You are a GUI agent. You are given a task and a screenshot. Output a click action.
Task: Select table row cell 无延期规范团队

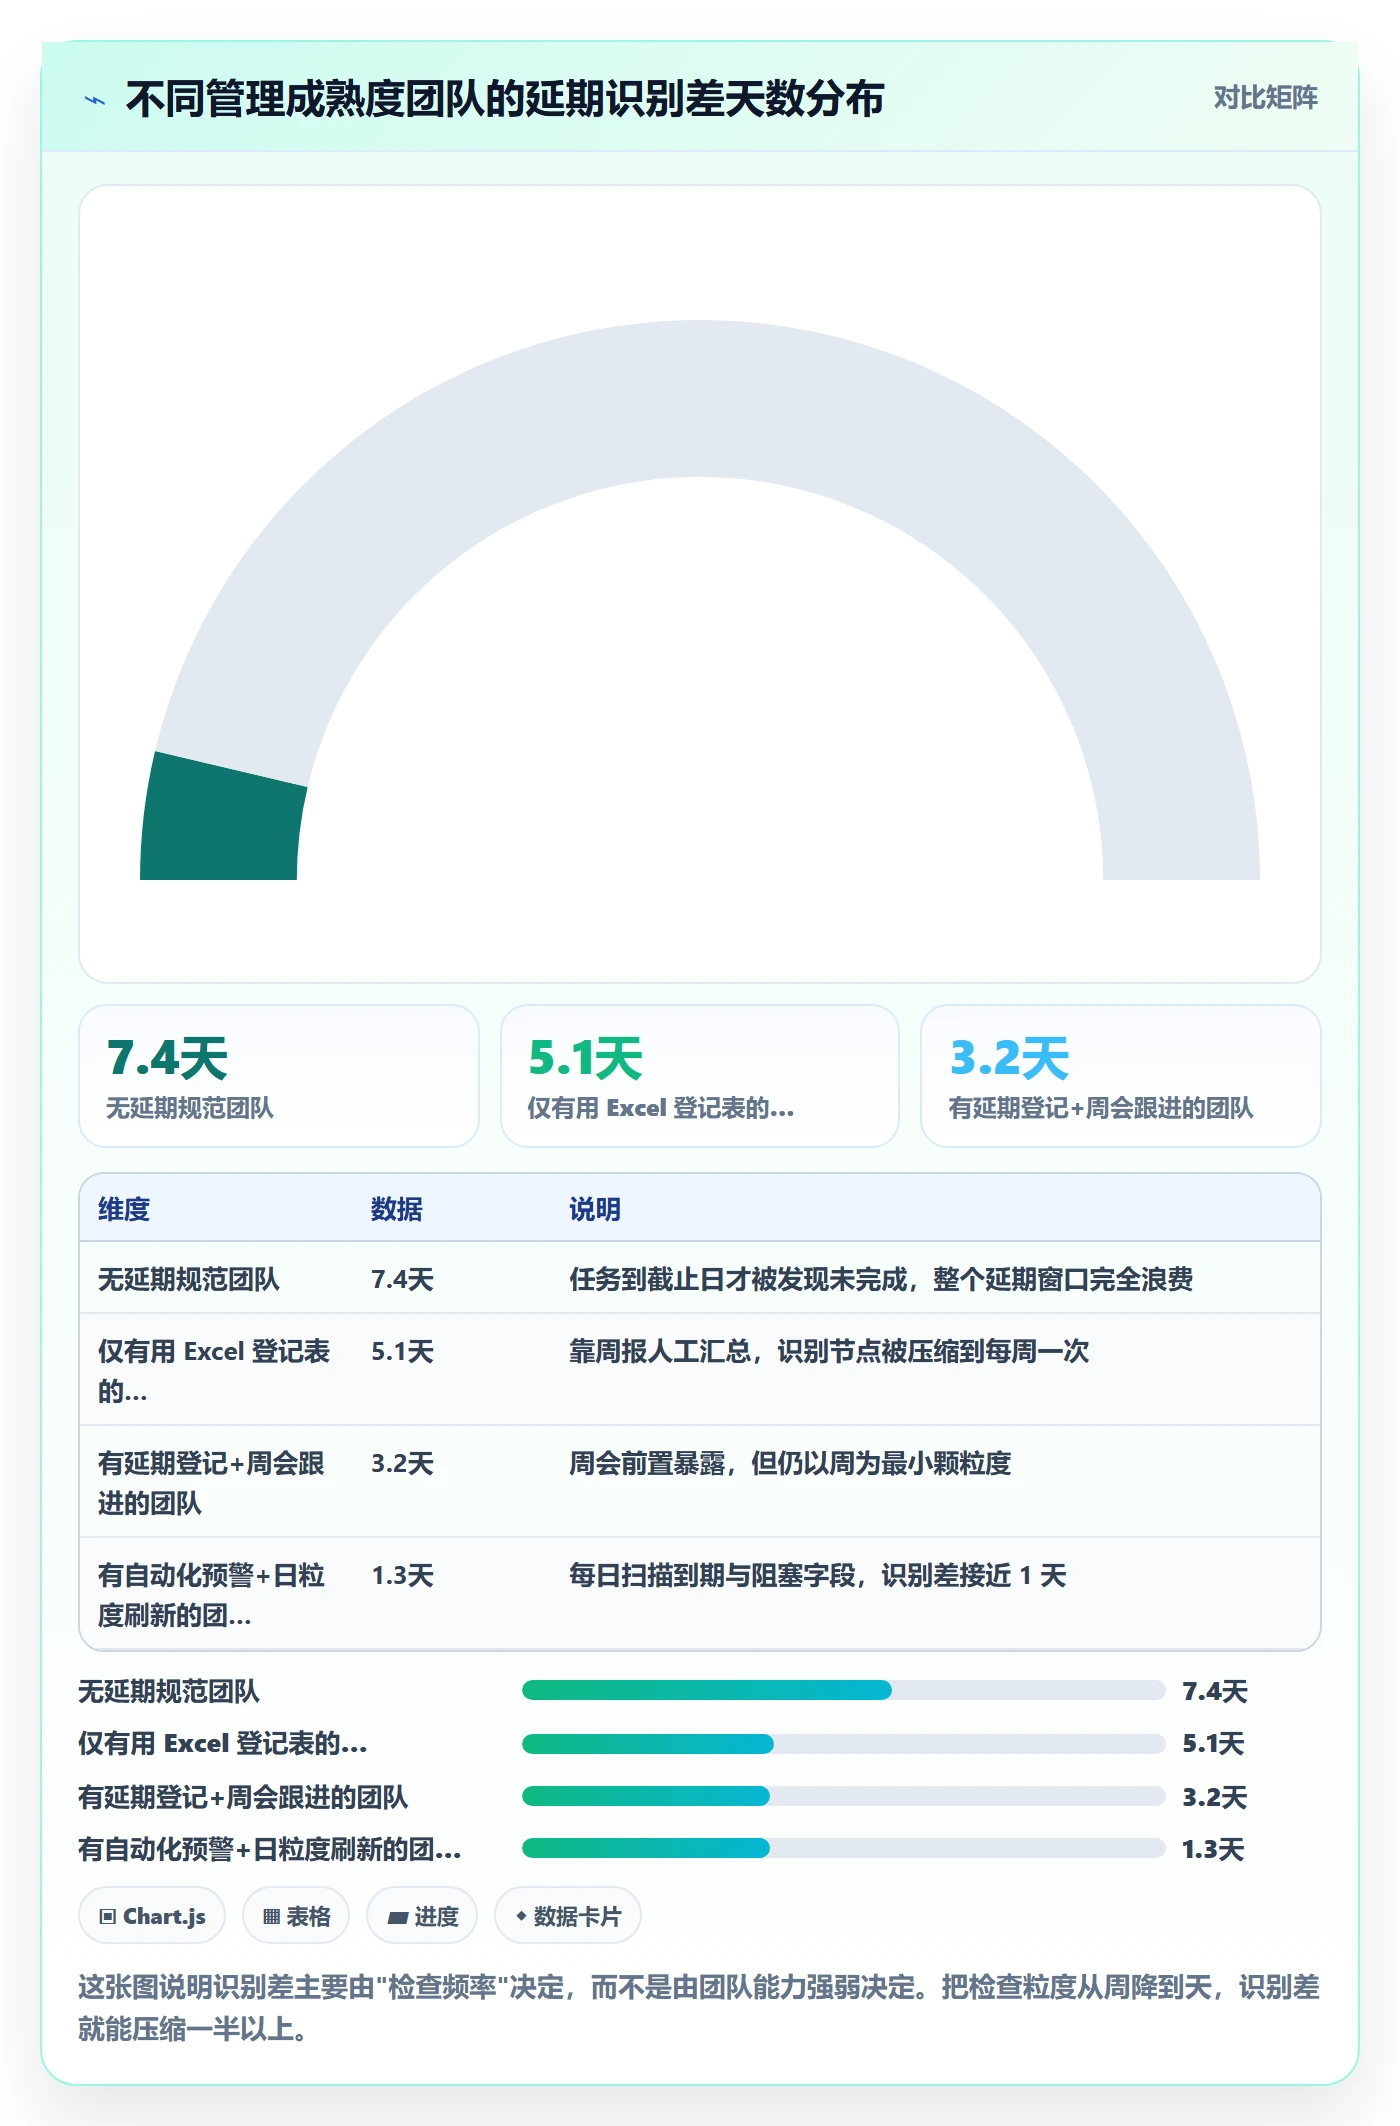pos(189,1279)
